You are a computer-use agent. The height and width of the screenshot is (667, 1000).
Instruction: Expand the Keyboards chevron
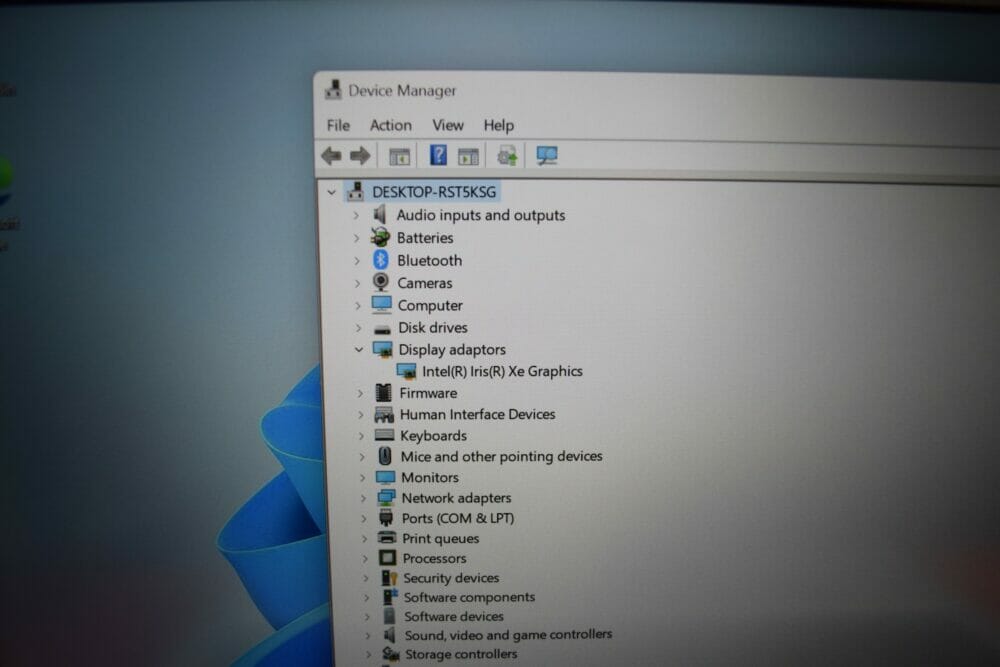pos(362,436)
